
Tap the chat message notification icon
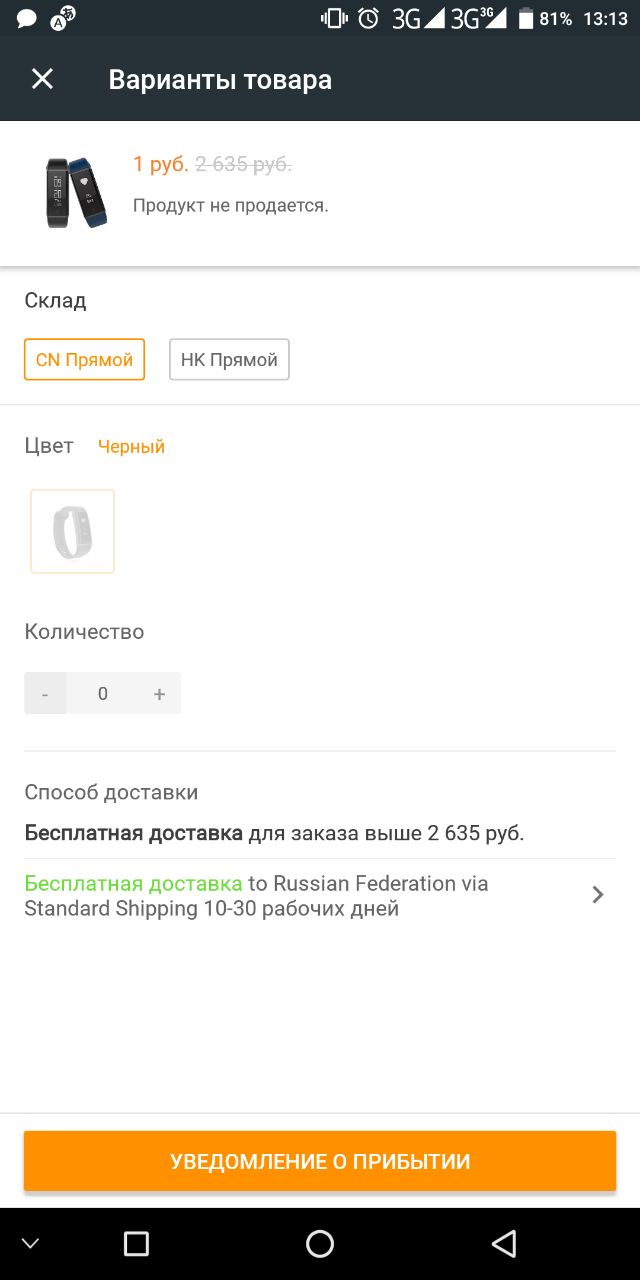point(27,19)
